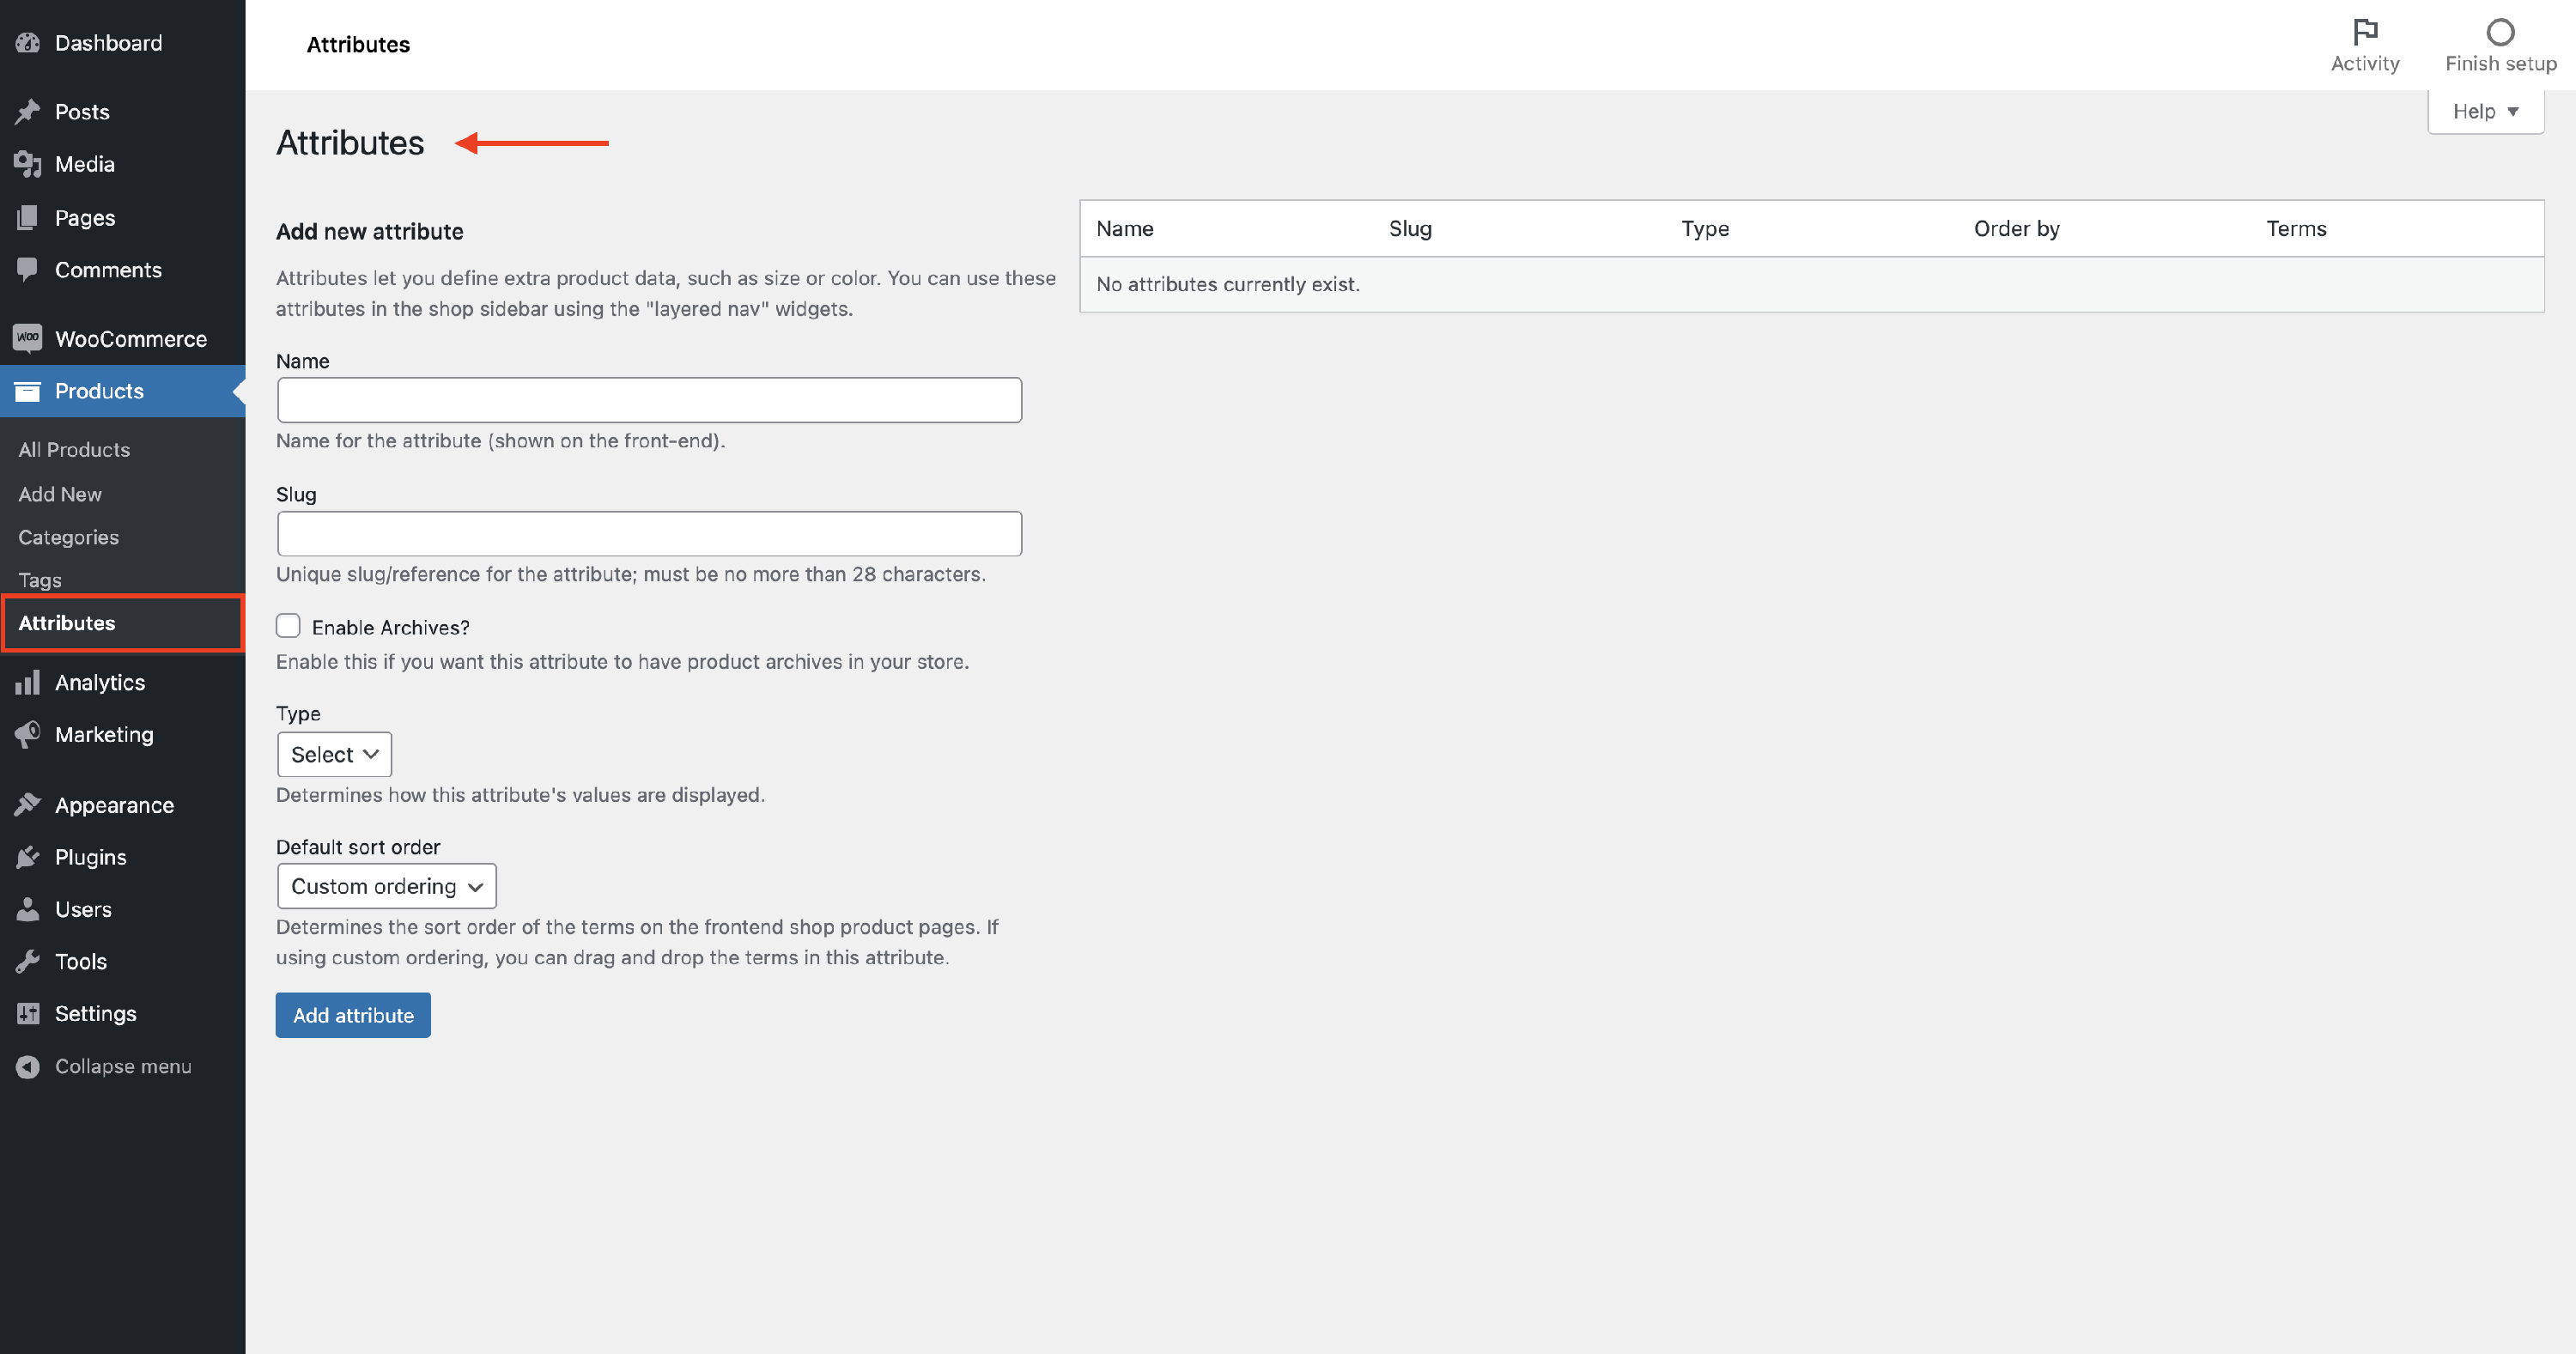This screenshot has height=1354, width=2576.
Task: Click the Add attribute button
Action: [353, 1015]
